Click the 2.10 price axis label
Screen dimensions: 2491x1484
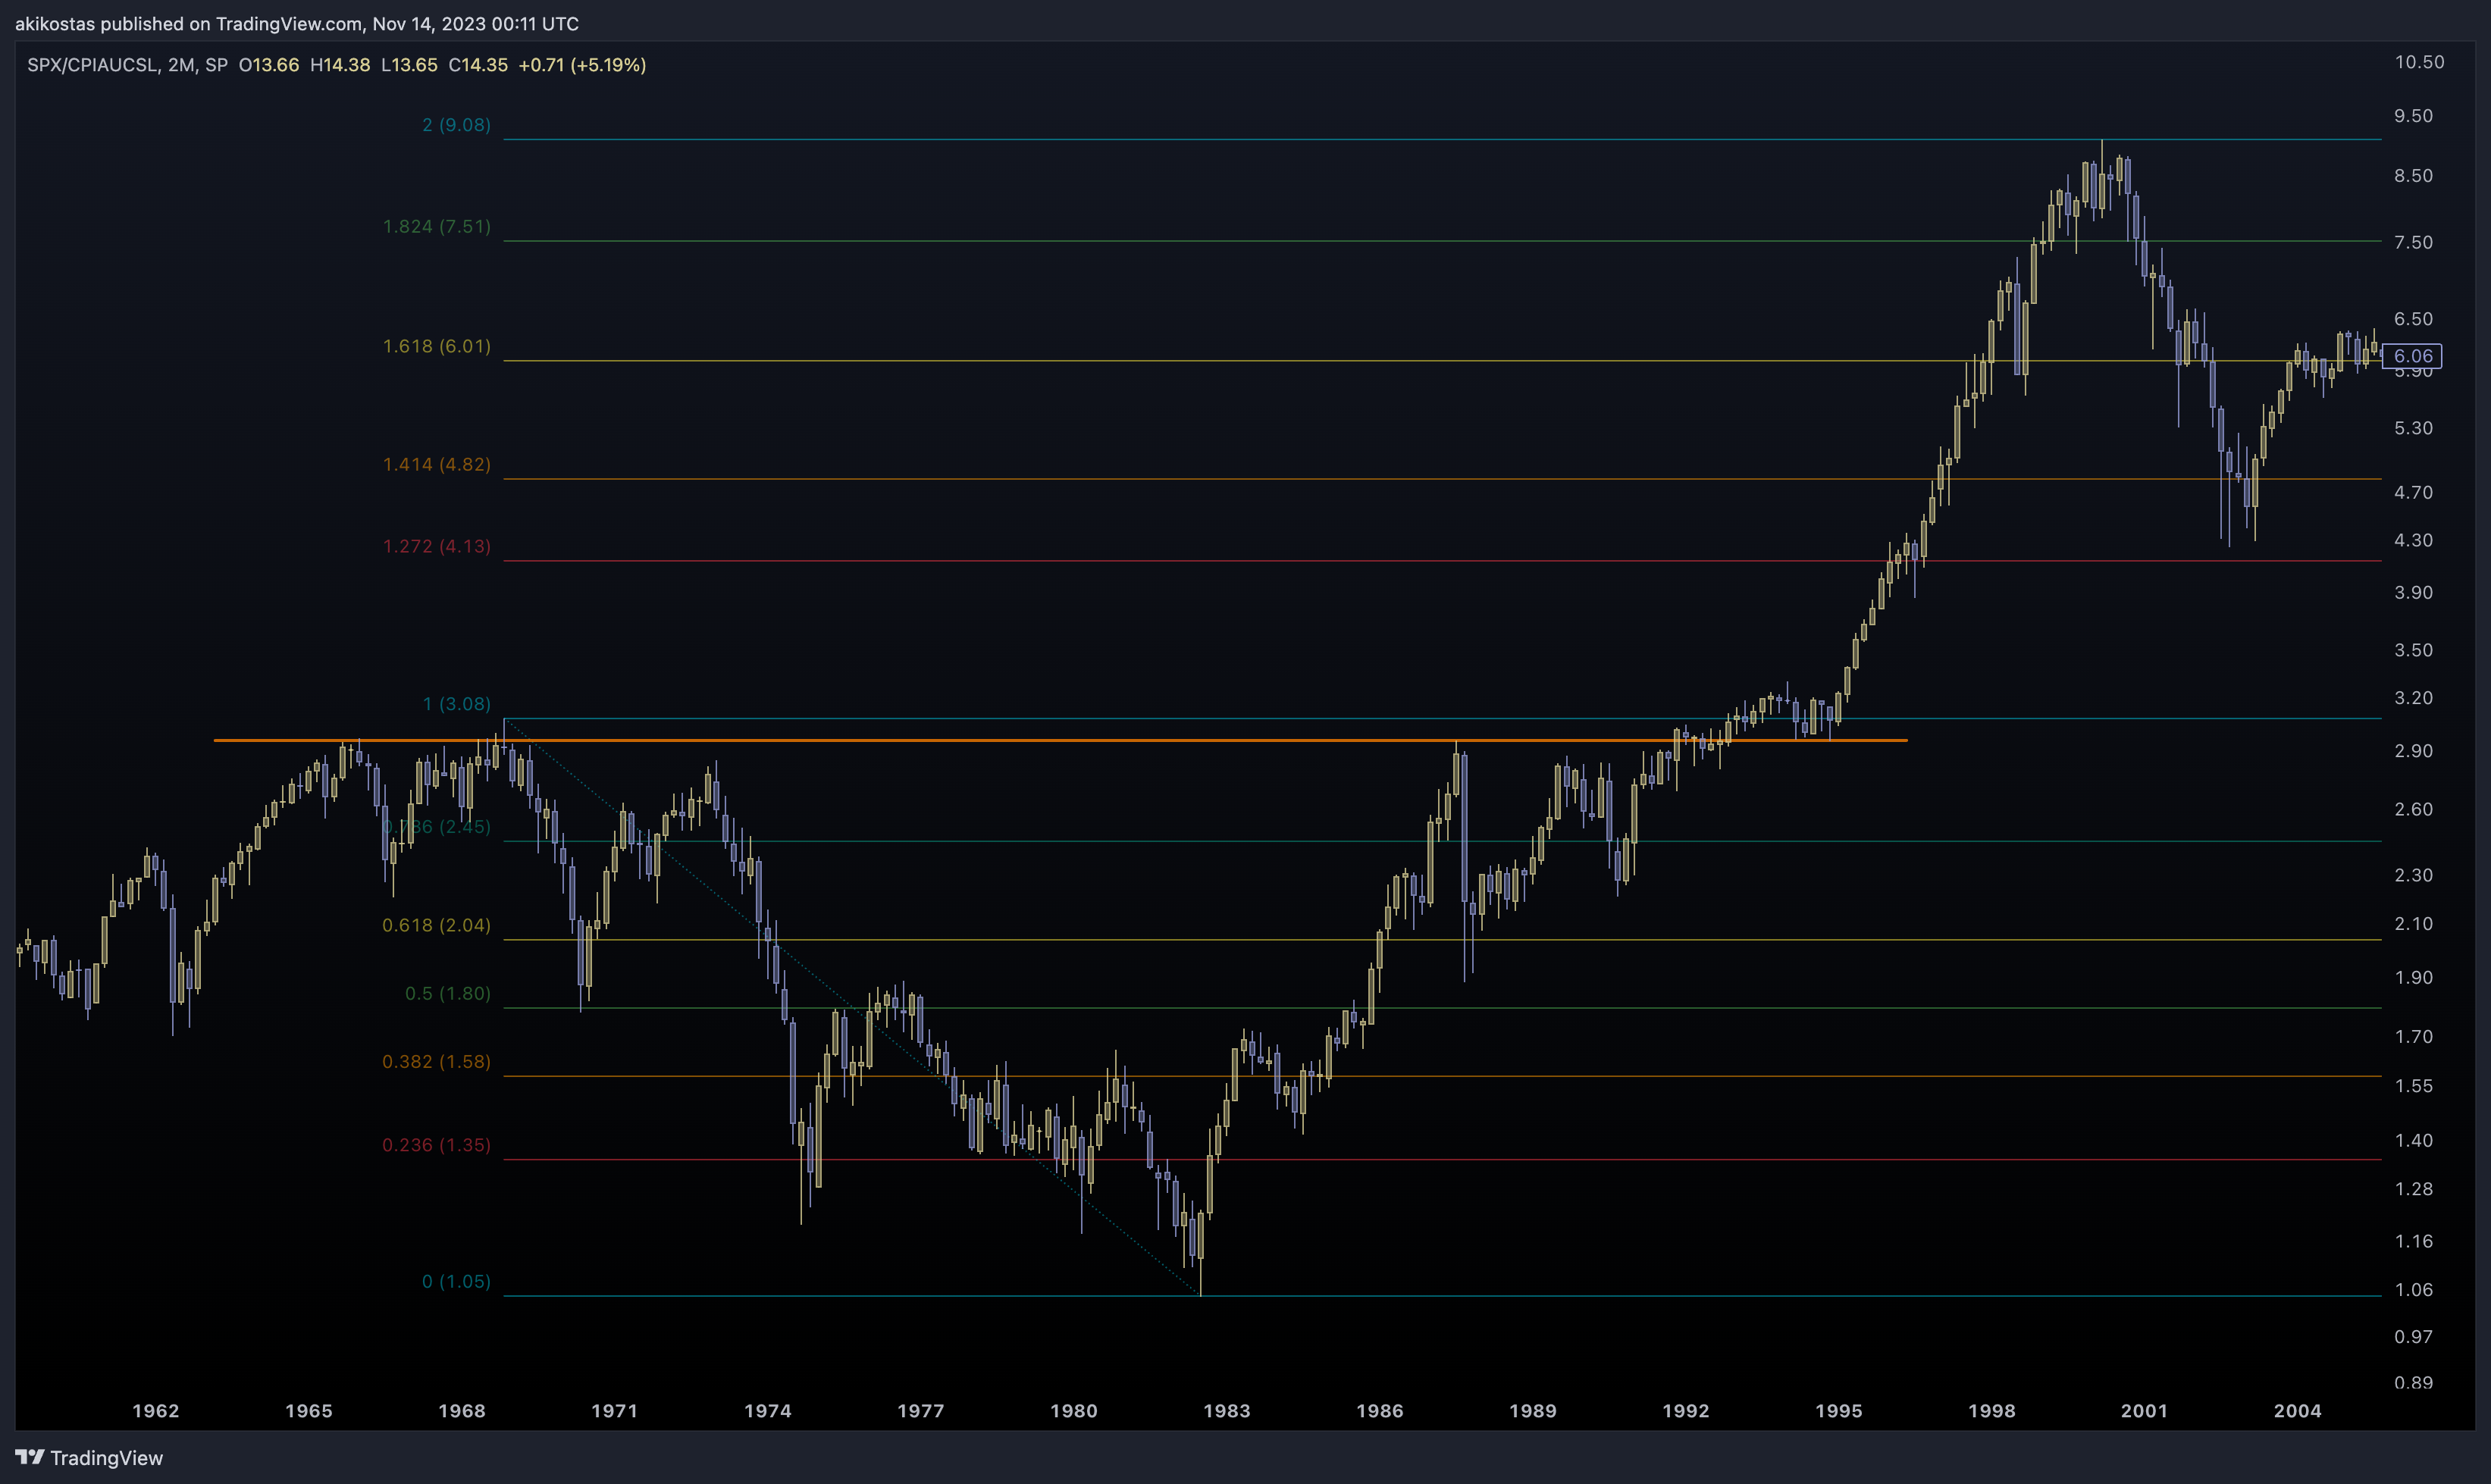coord(2413,924)
